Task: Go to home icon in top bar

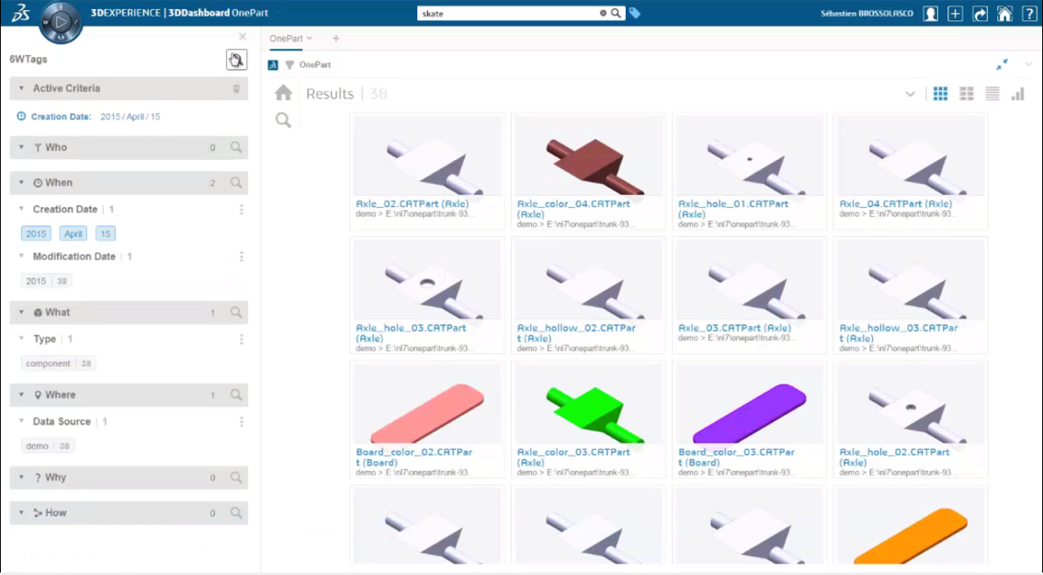Action: 1004,13
